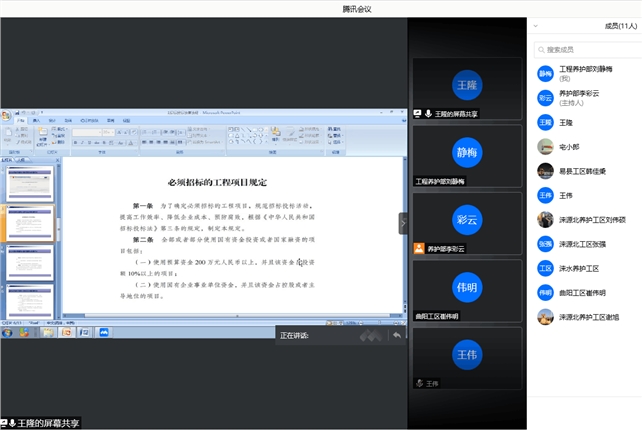Click the Increase Indent icon in the ribbon
This screenshot has height=430, width=642.
172,132
